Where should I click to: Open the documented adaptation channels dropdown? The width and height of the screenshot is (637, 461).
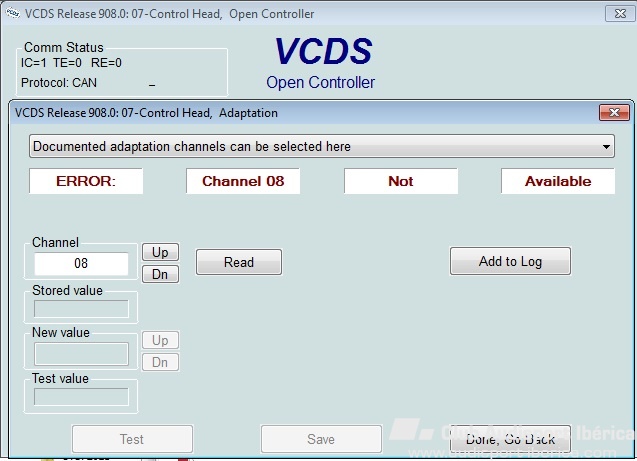(x=321, y=146)
